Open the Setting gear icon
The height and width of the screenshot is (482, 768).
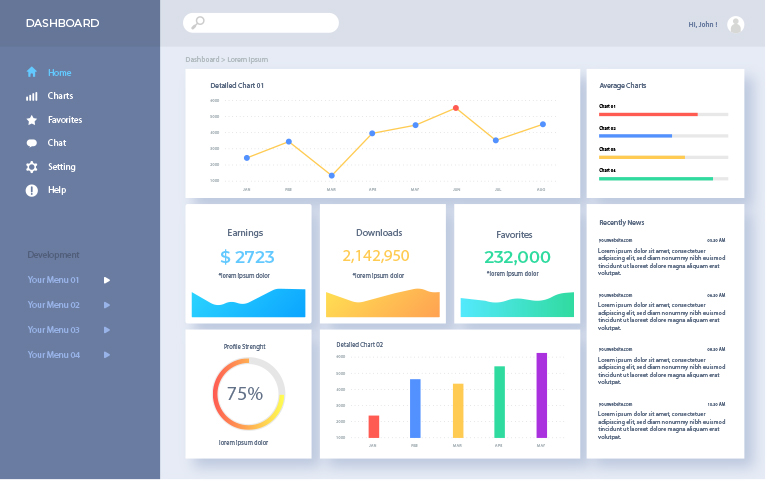pos(32,167)
